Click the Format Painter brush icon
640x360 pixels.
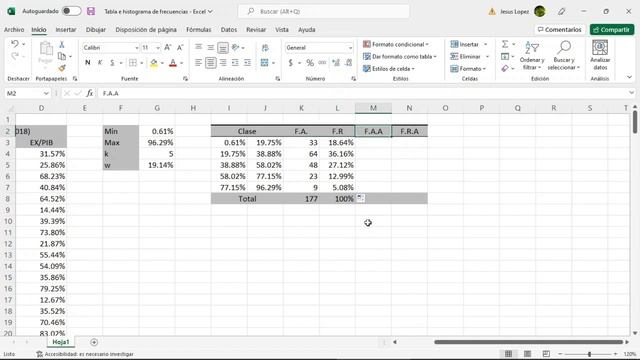point(62,67)
